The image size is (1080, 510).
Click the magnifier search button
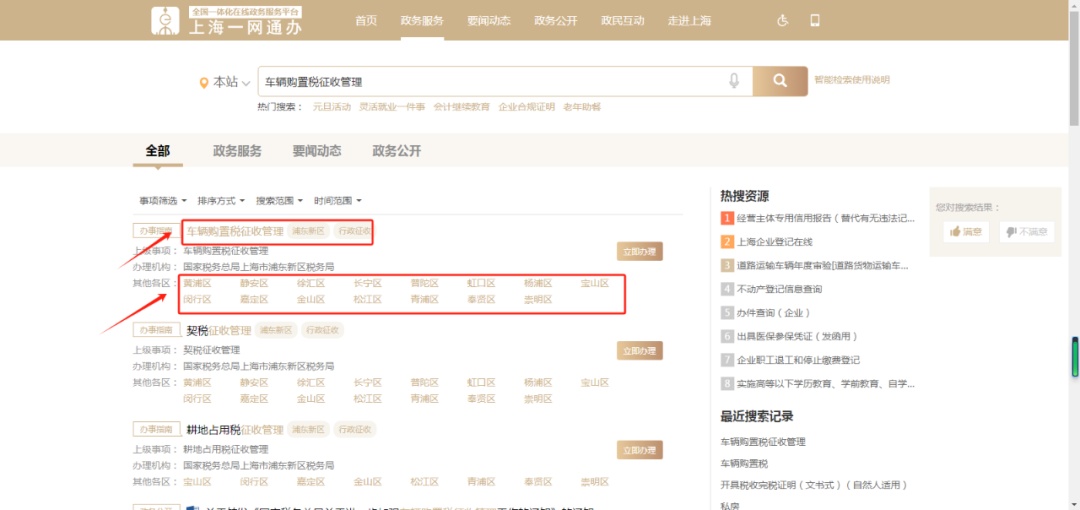click(780, 81)
